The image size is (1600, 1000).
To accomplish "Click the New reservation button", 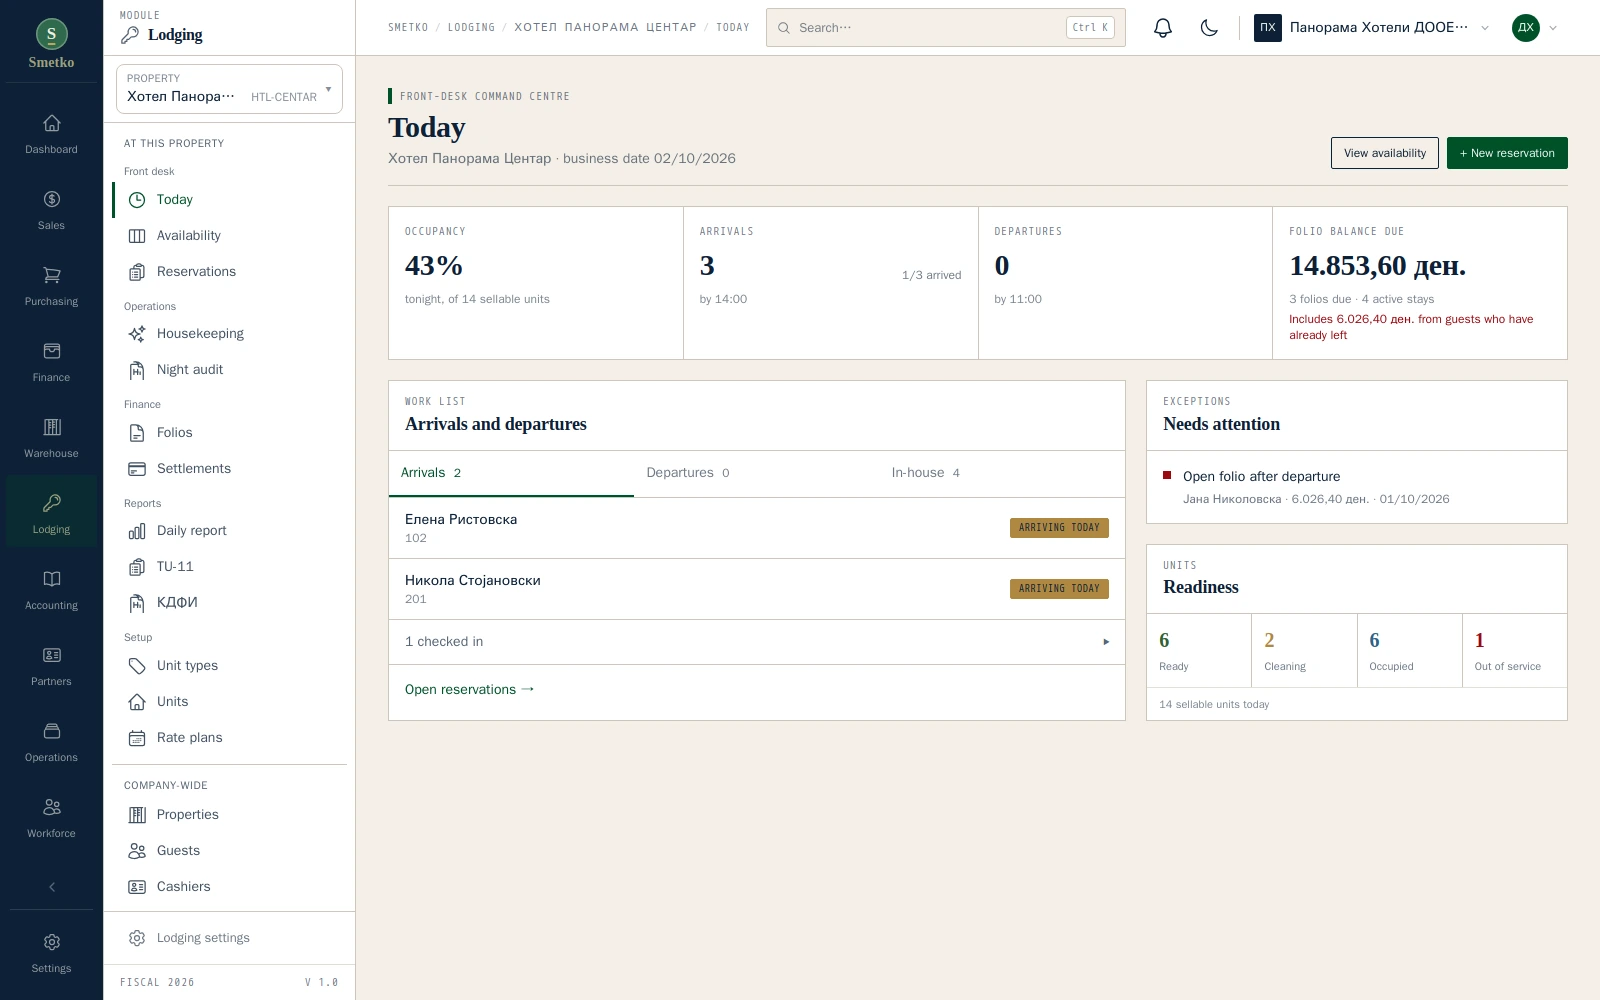I will [1507, 153].
